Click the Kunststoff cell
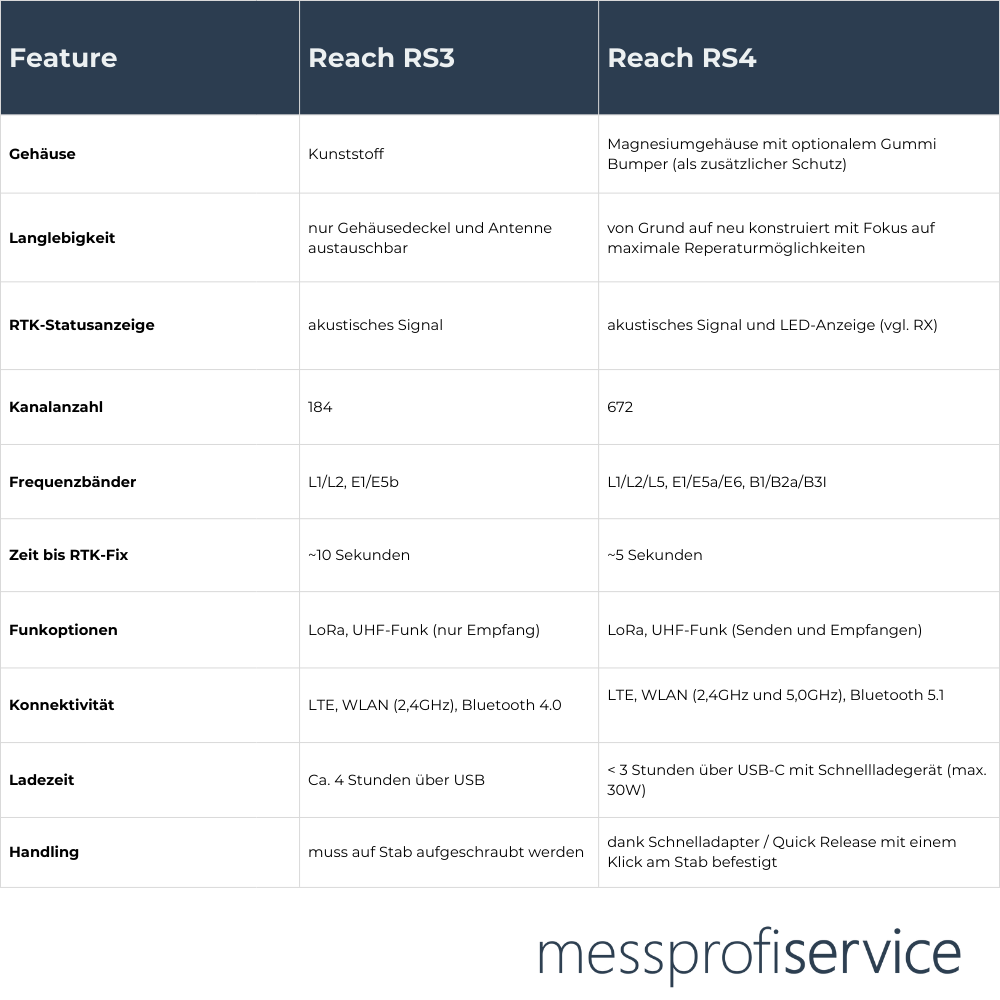Screen dimensions: 1000x1000 [x=346, y=154]
